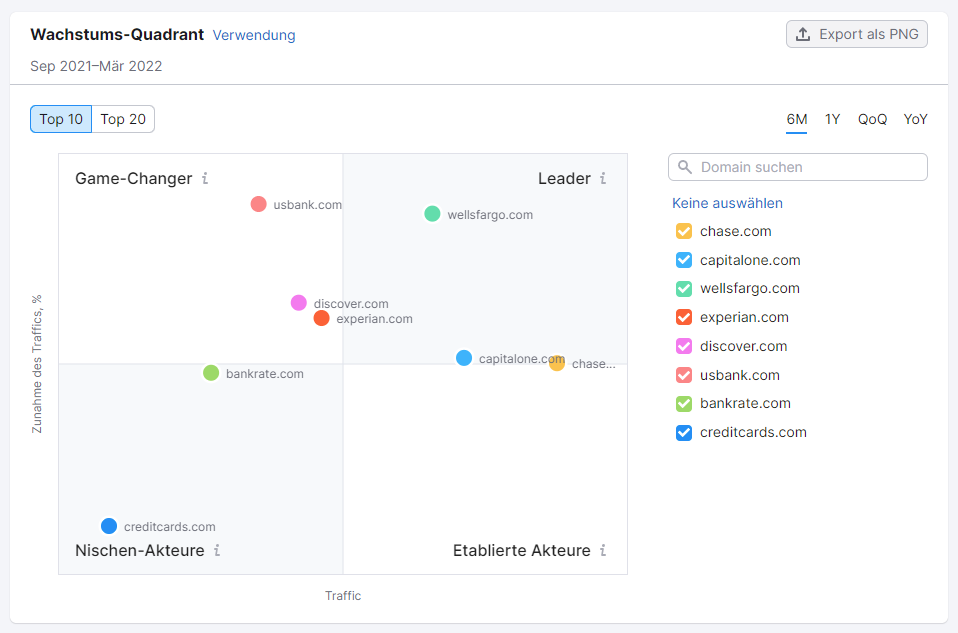Click the export arrow icon in Export als PNG
The image size is (958, 633).
pyautogui.click(x=803, y=33)
